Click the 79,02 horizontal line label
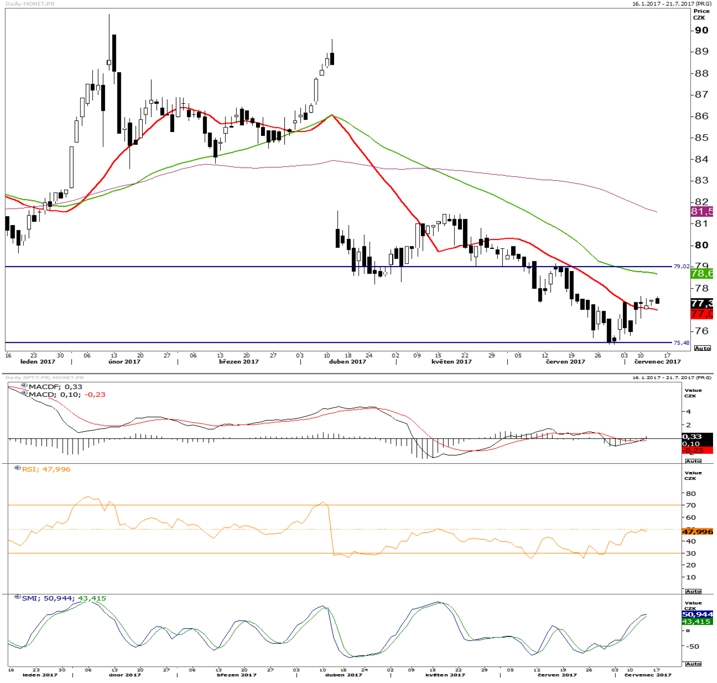 681,266
